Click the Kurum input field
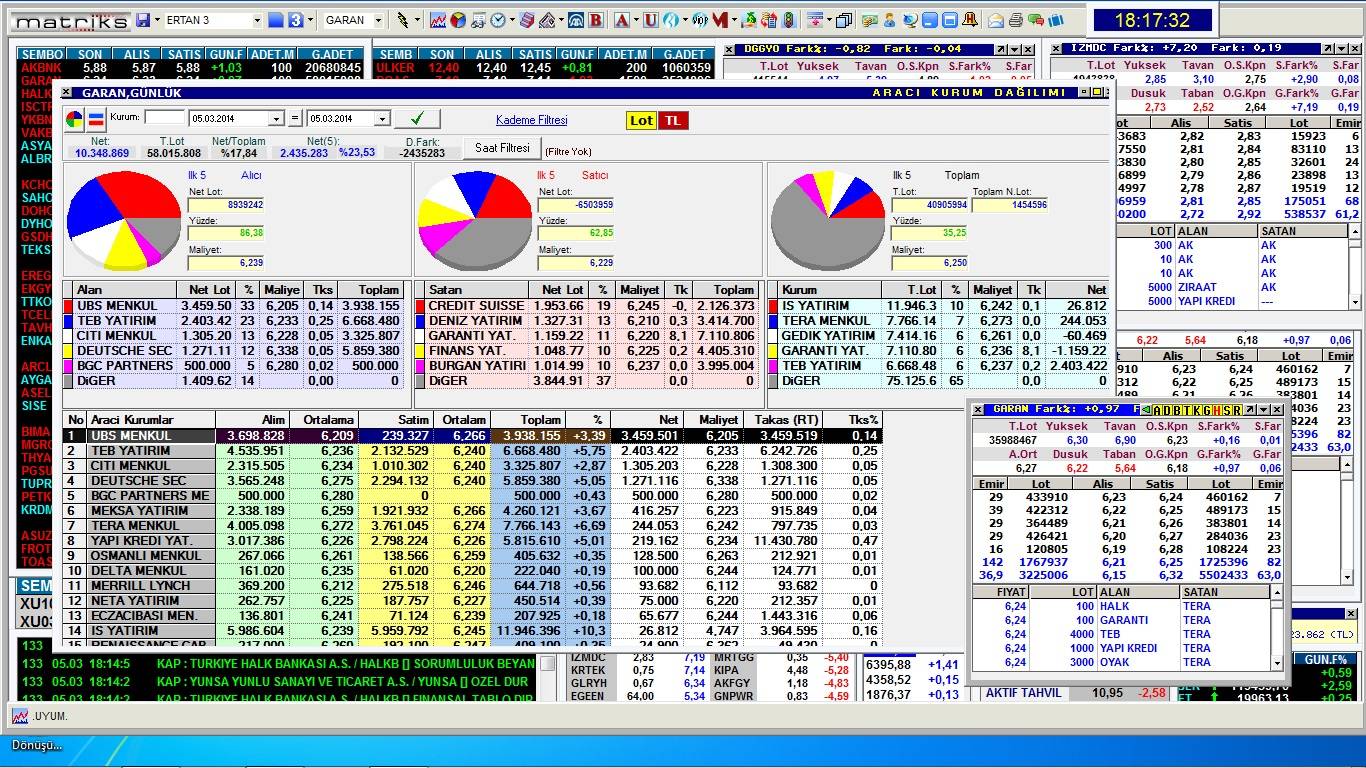 tap(164, 118)
